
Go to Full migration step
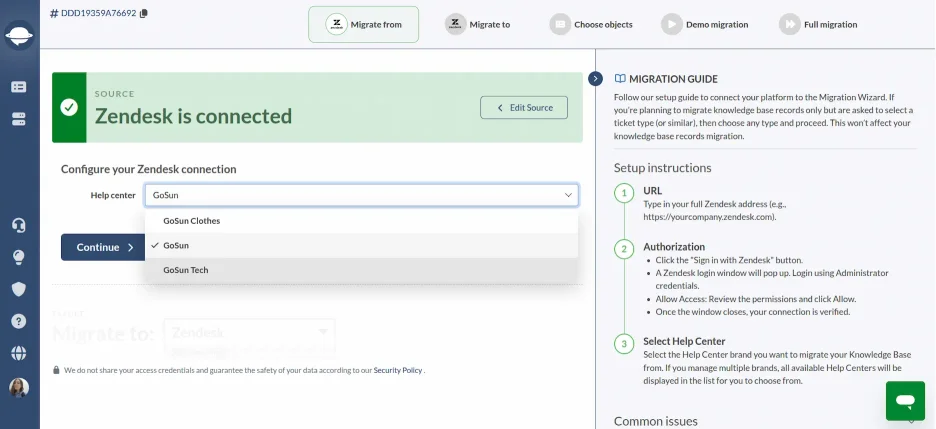pyautogui.click(x=818, y=24)
